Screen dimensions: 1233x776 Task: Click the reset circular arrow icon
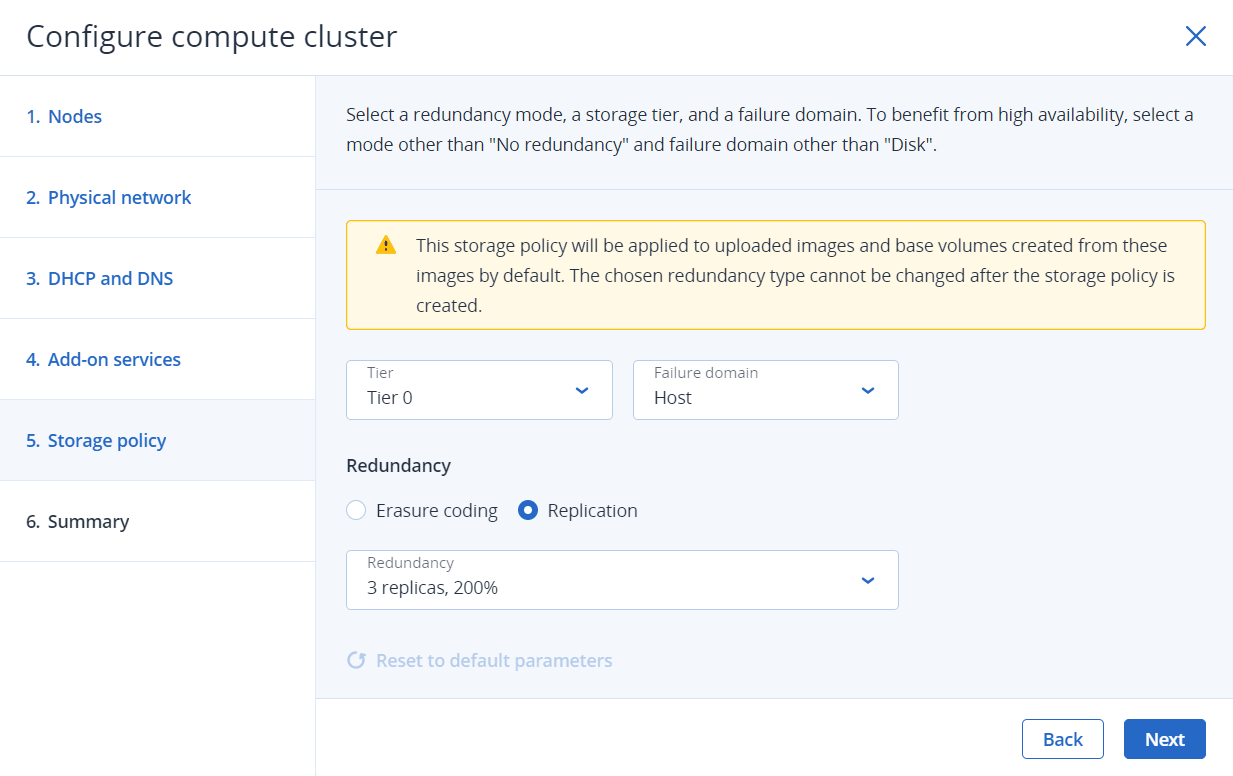point(356,661)
